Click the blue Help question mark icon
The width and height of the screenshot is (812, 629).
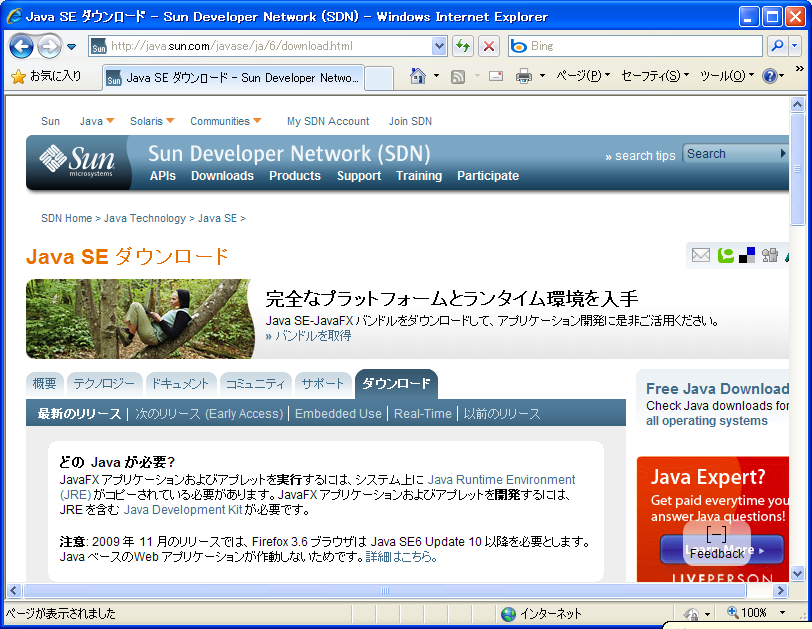[770, 77]
